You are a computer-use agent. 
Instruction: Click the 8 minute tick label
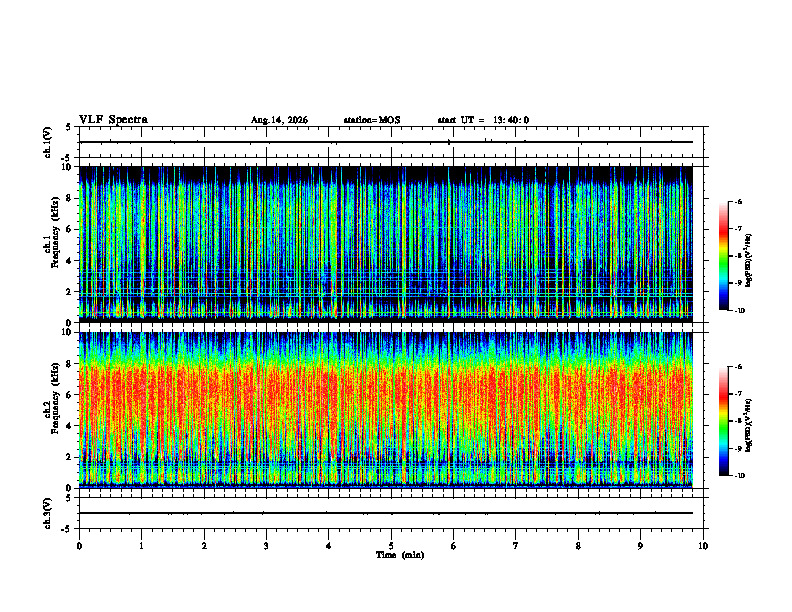[x=578, y=546]
